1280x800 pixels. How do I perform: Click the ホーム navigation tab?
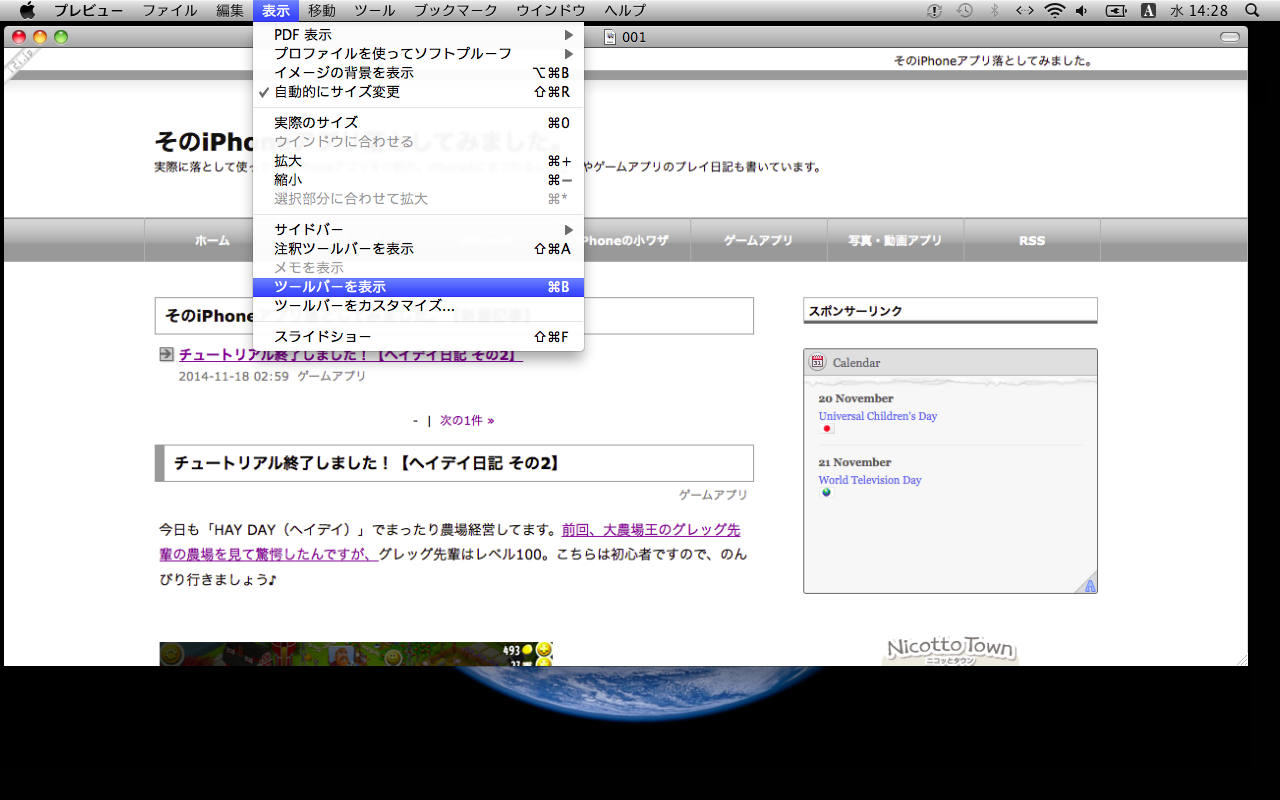coord(212,241)
